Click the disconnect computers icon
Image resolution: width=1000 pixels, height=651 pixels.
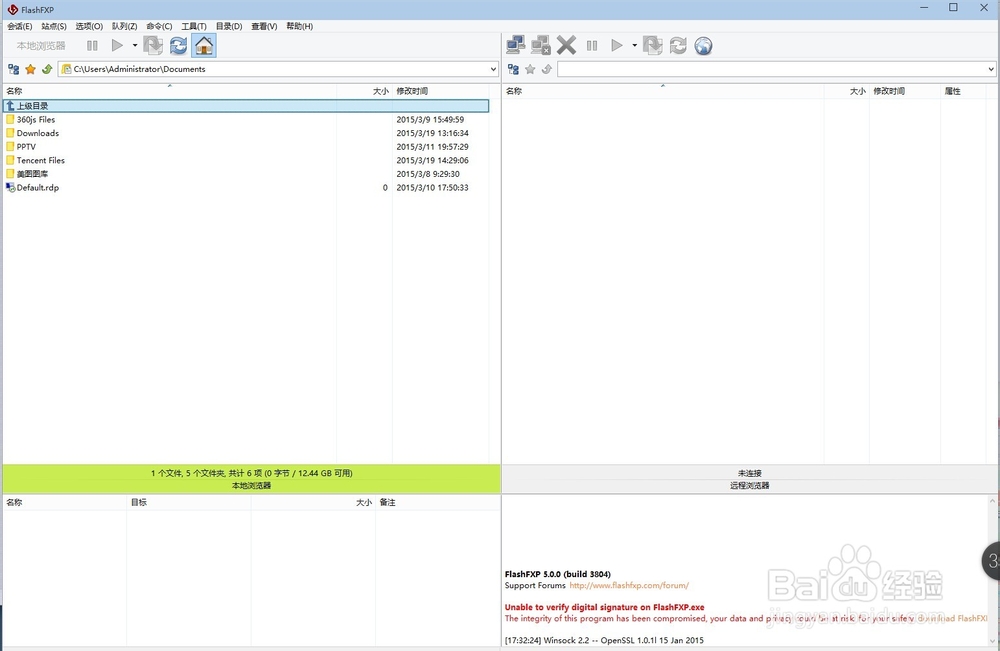[541, 46]
